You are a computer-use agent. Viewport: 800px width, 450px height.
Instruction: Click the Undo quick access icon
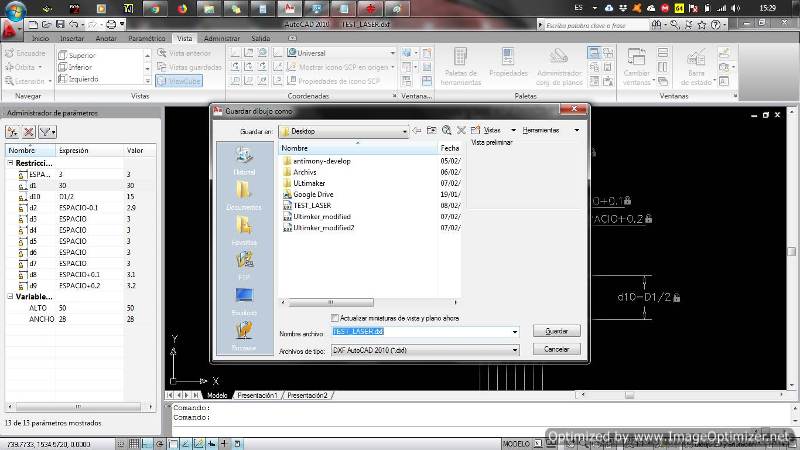(x=73, y=24)
